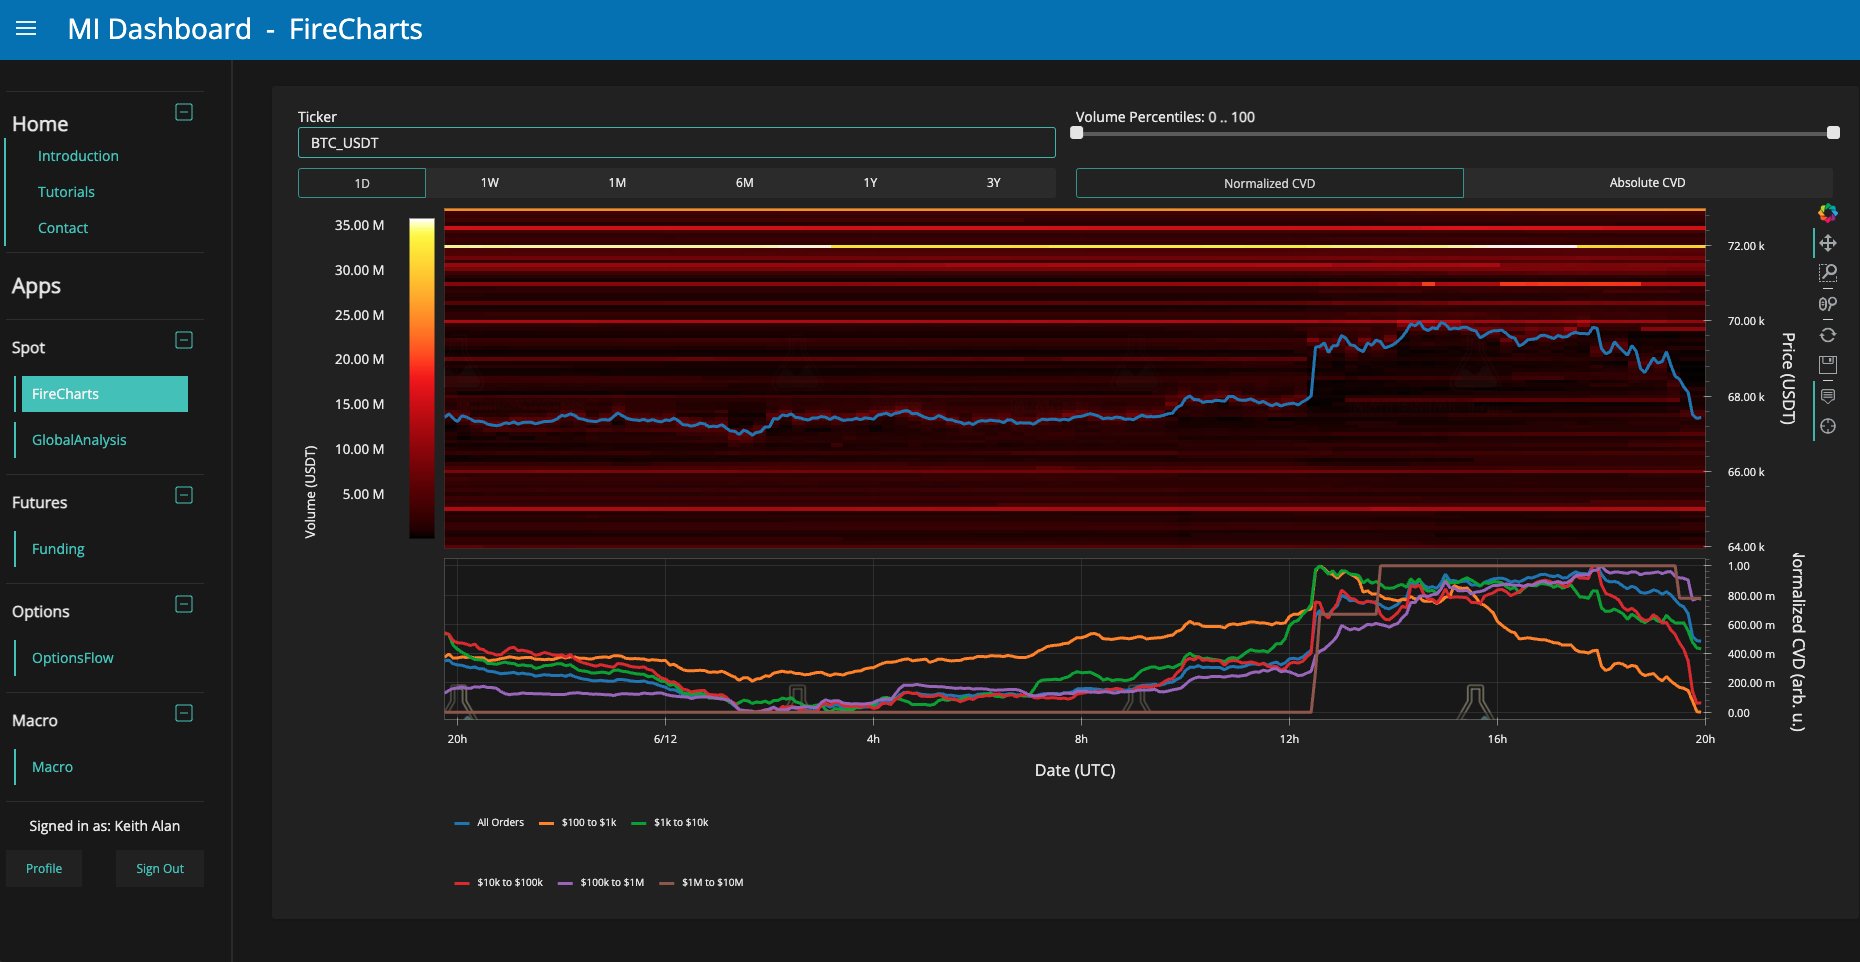The width and height of the screenshot is (1860, 962).
Task: Save the chart as image
Action: 1828,365
